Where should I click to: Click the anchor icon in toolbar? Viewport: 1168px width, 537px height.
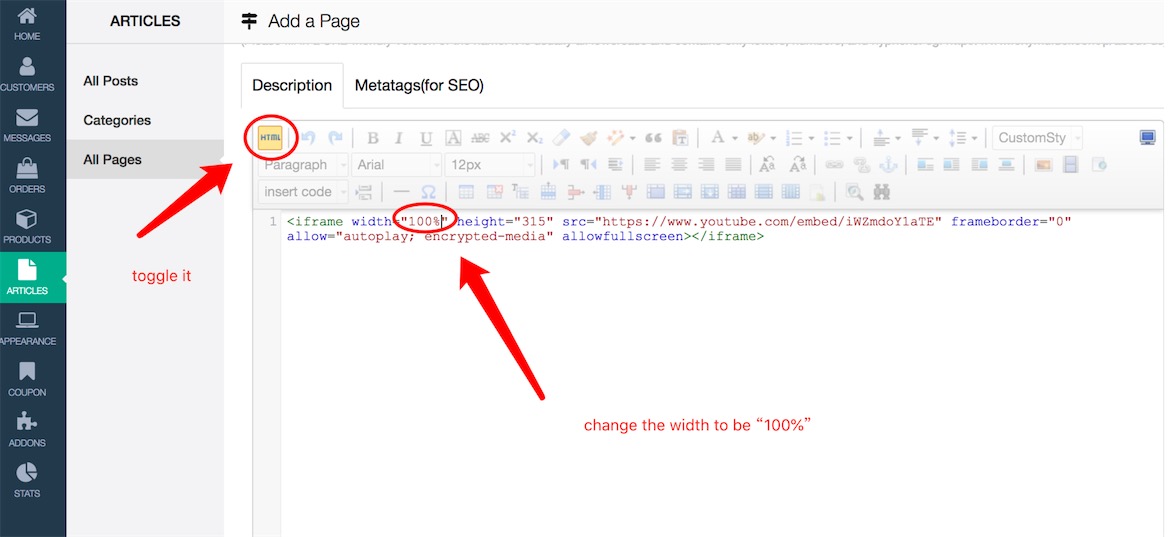tap(886, 165)
